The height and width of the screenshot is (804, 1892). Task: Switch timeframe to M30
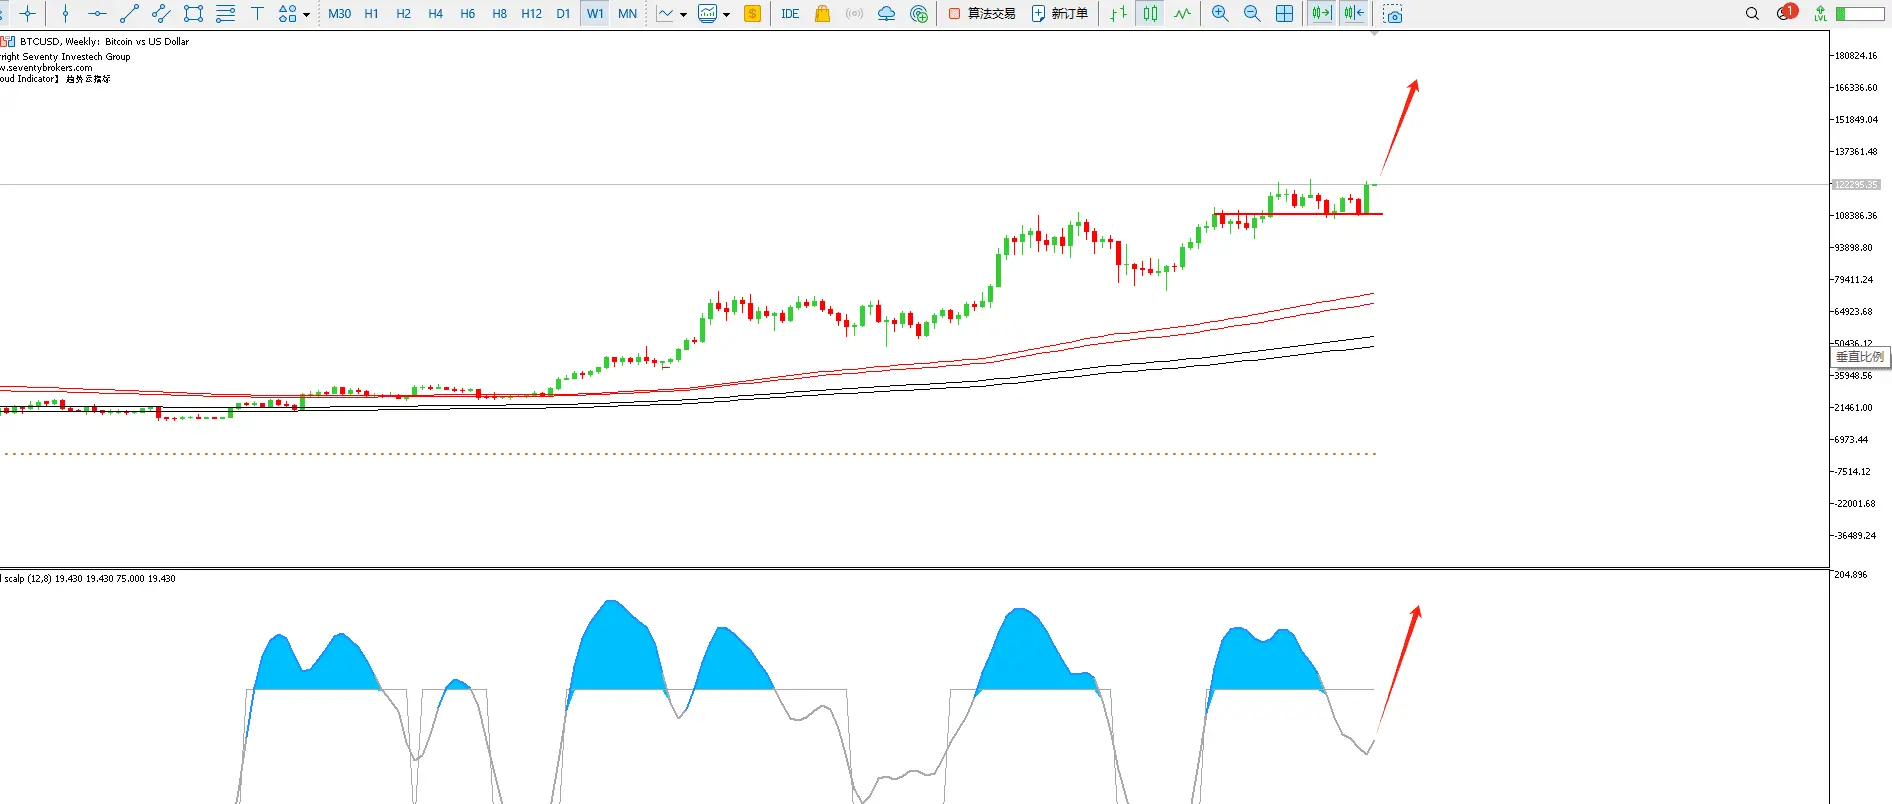pos(340,14)
